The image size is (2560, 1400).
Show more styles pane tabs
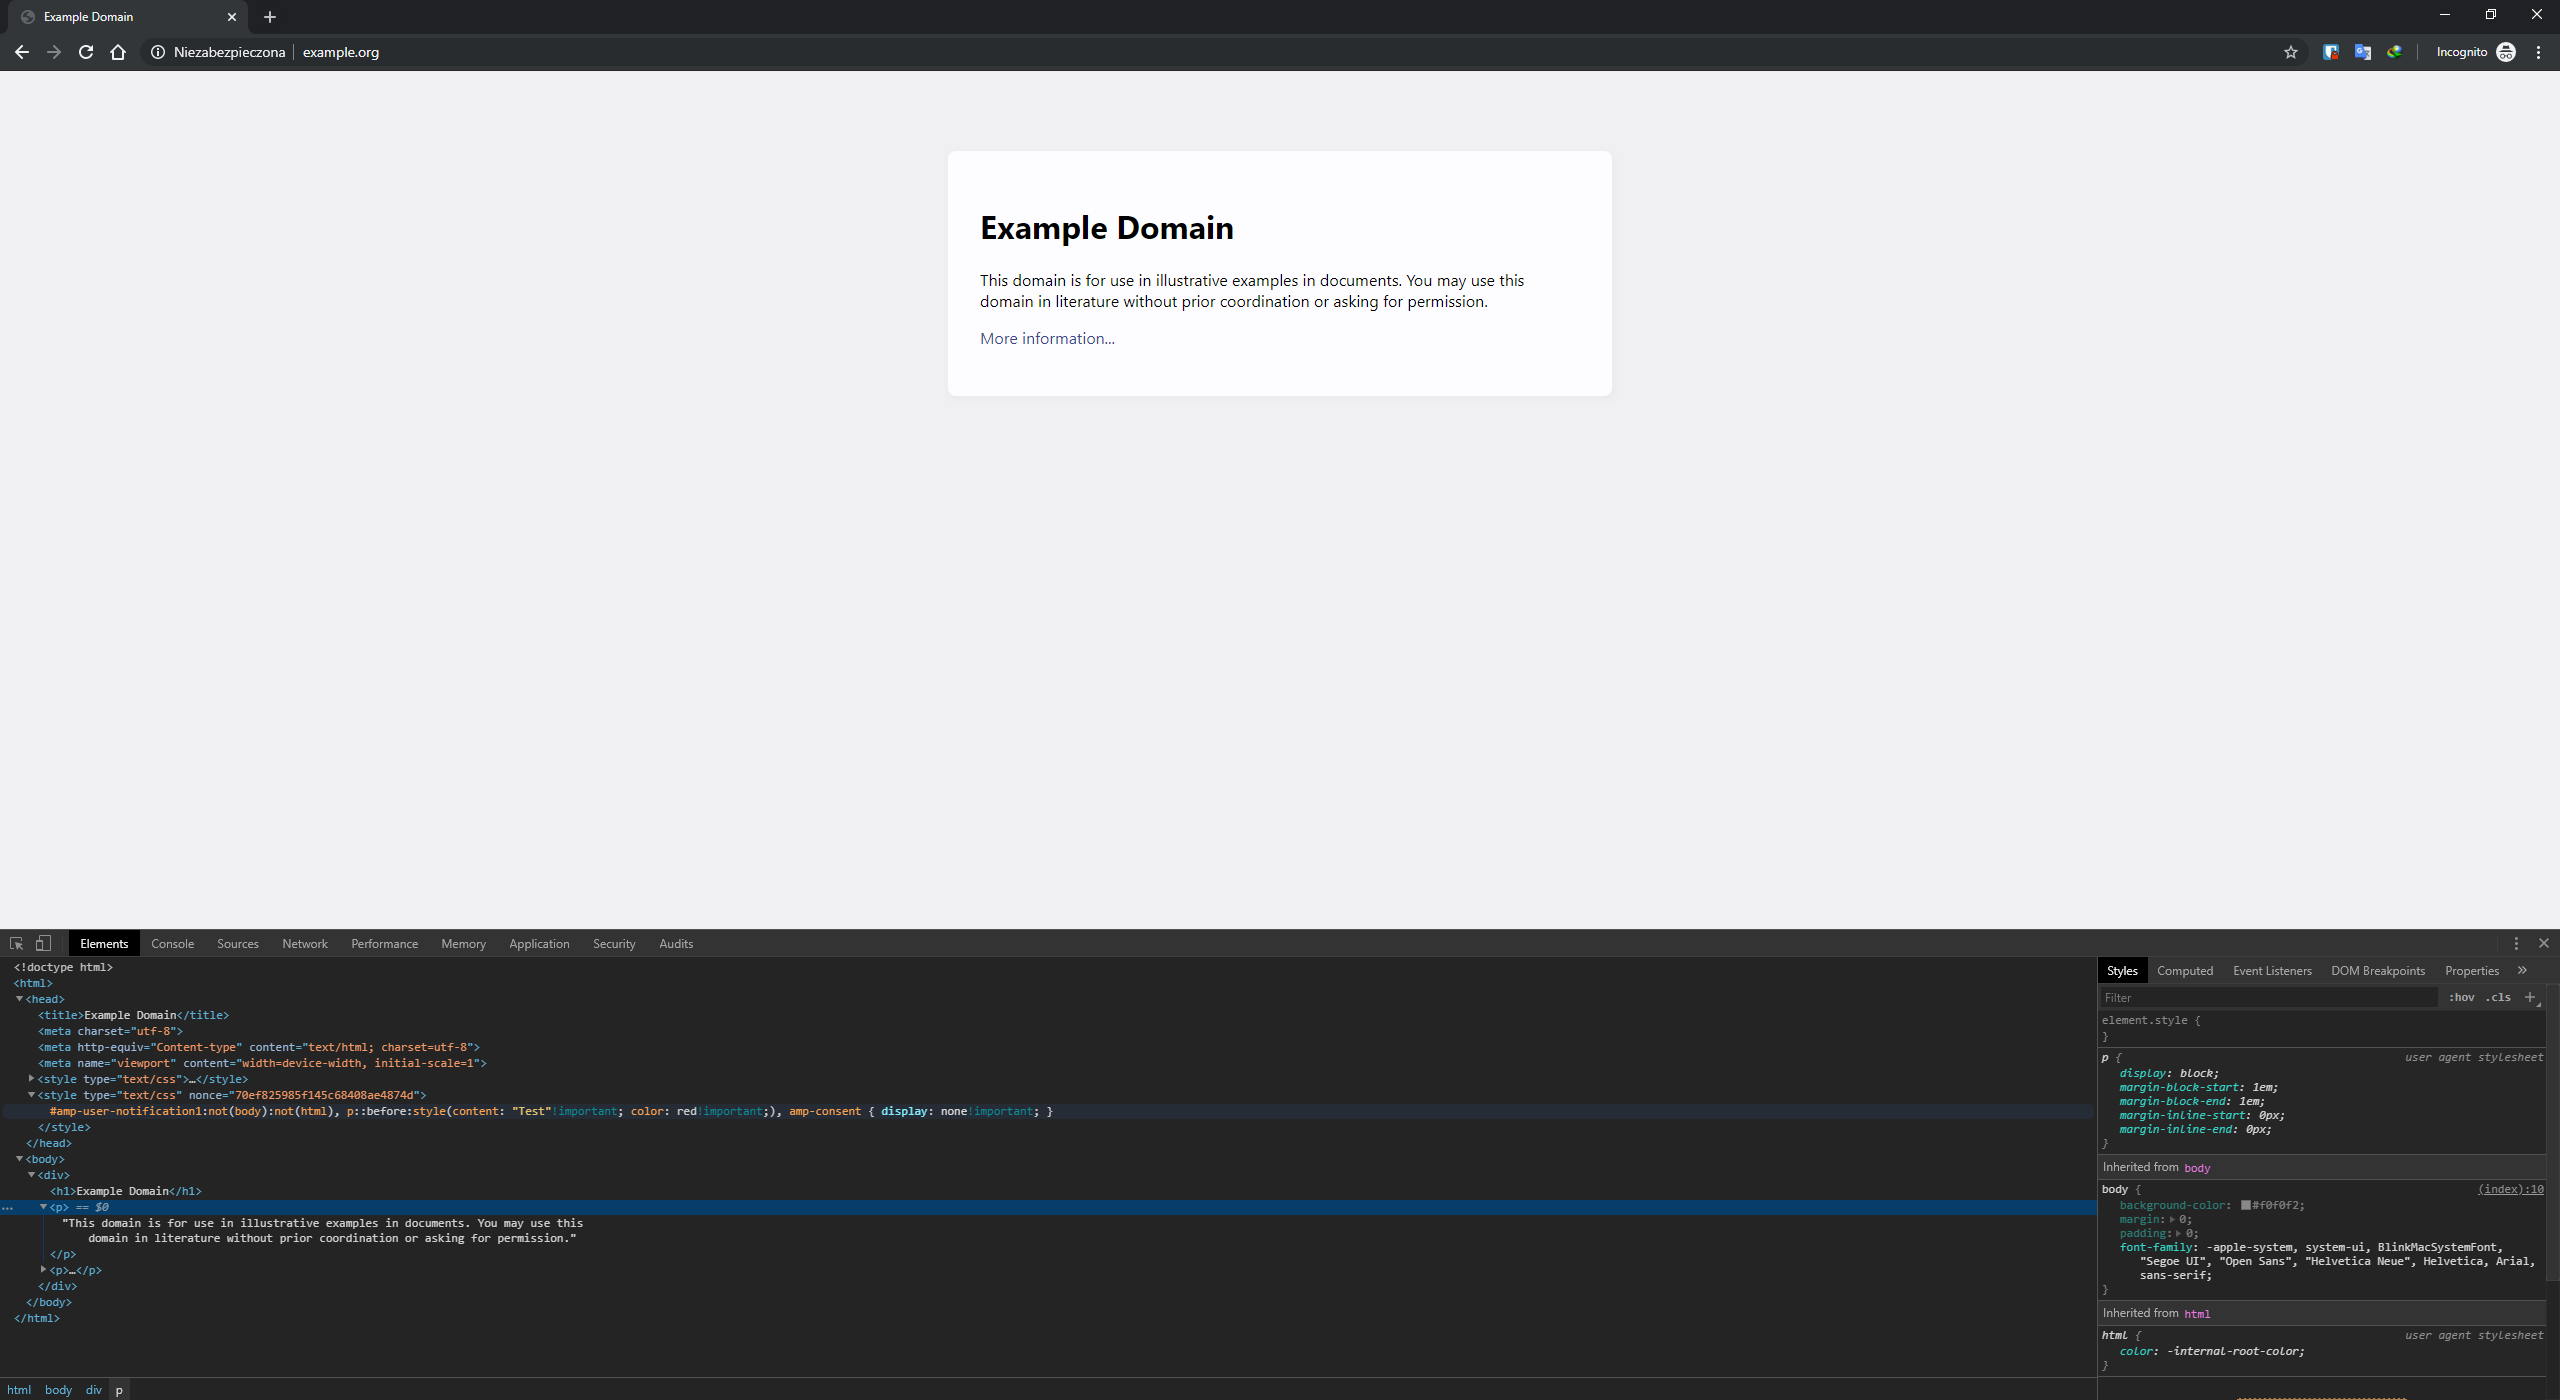click(x=2523, y=970)
